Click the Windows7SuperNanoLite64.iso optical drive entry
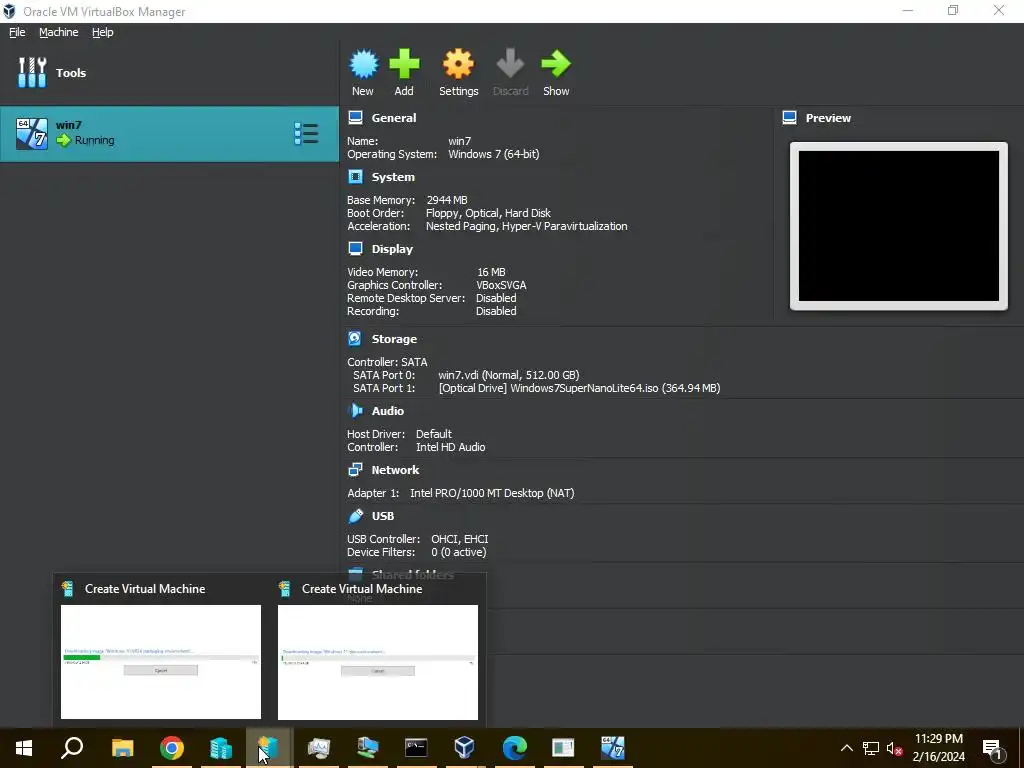Screen dimensions: 1024x768 579,388
